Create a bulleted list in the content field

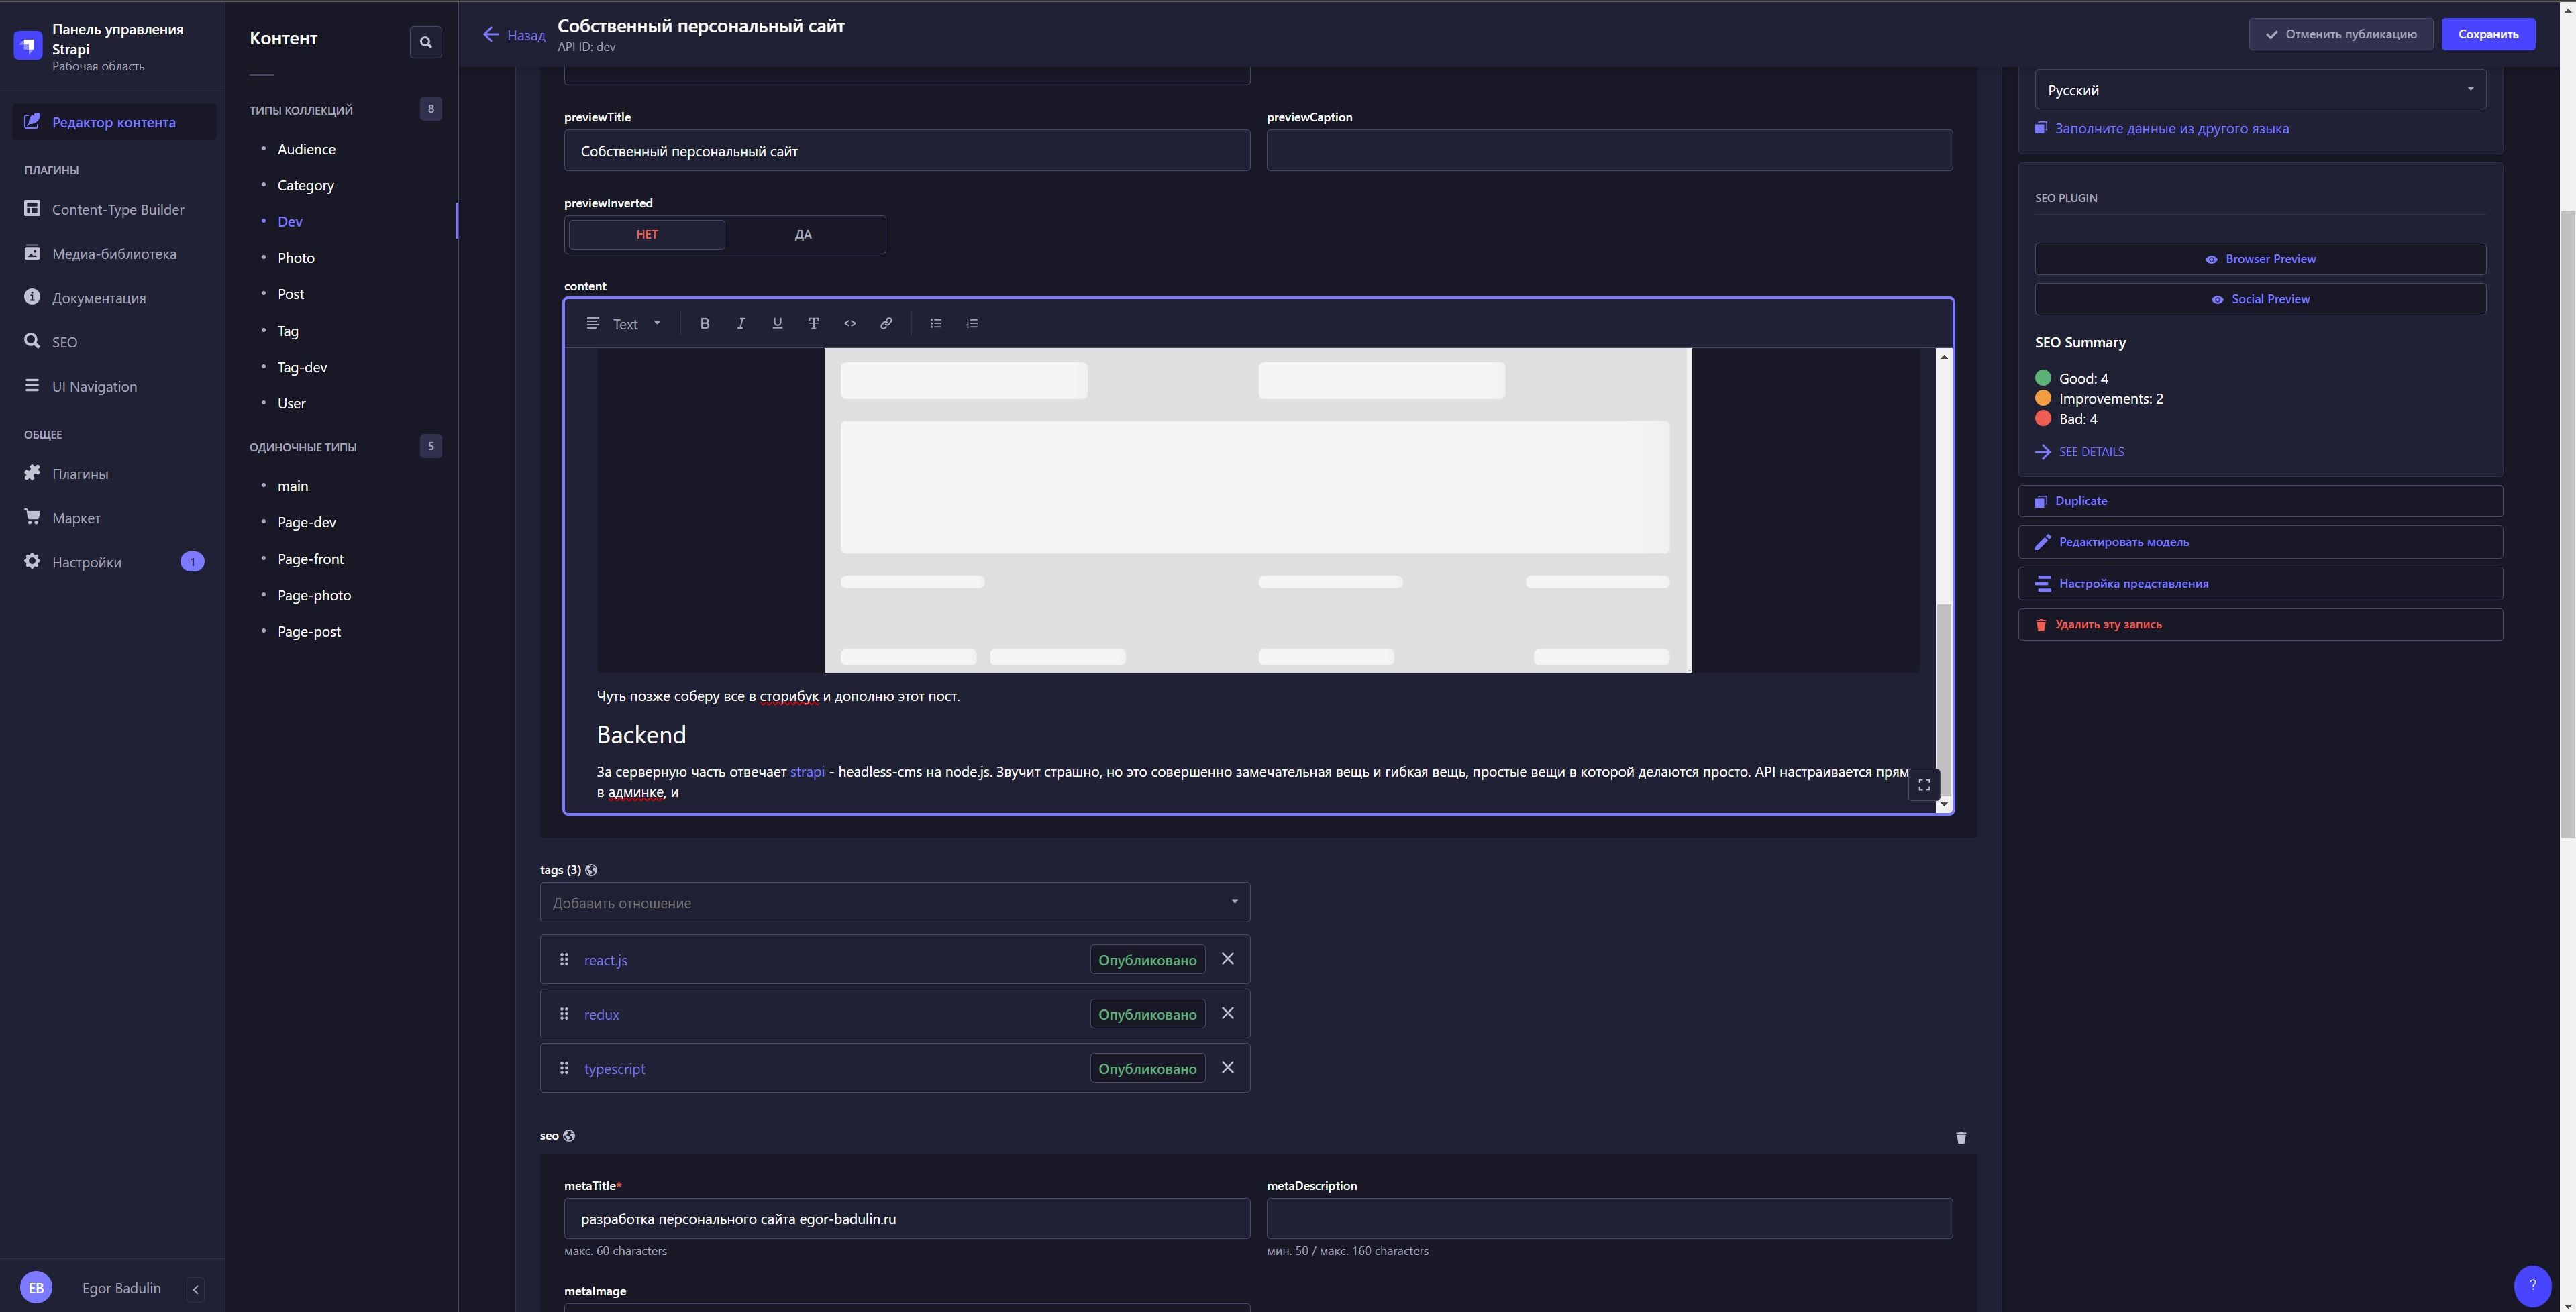[935, 323]
